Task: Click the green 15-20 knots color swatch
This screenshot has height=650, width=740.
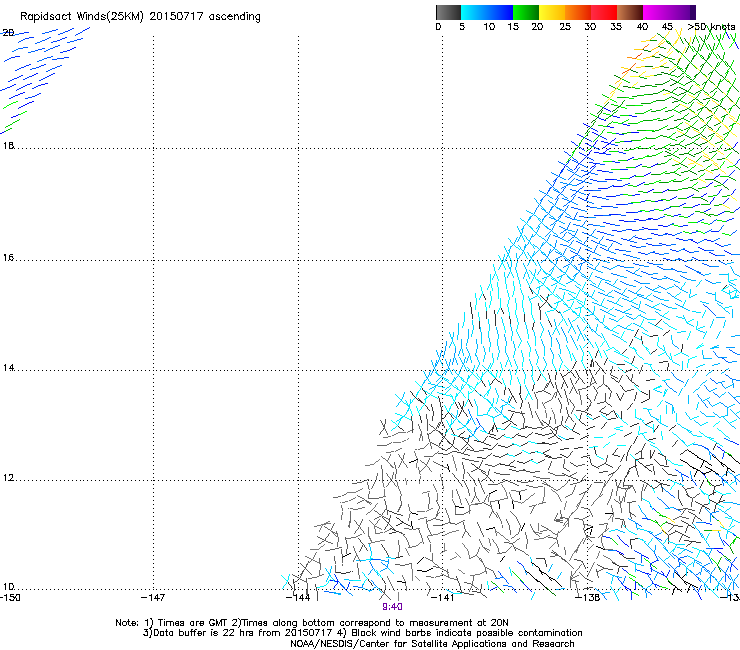Action: (x=526, y=12)
